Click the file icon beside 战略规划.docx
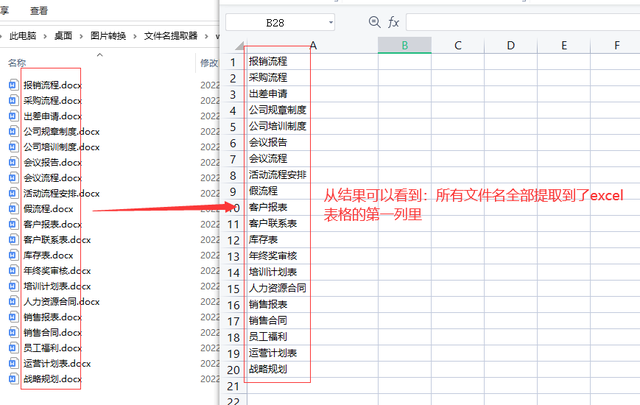Screen dimensions: 640x405 13,379
